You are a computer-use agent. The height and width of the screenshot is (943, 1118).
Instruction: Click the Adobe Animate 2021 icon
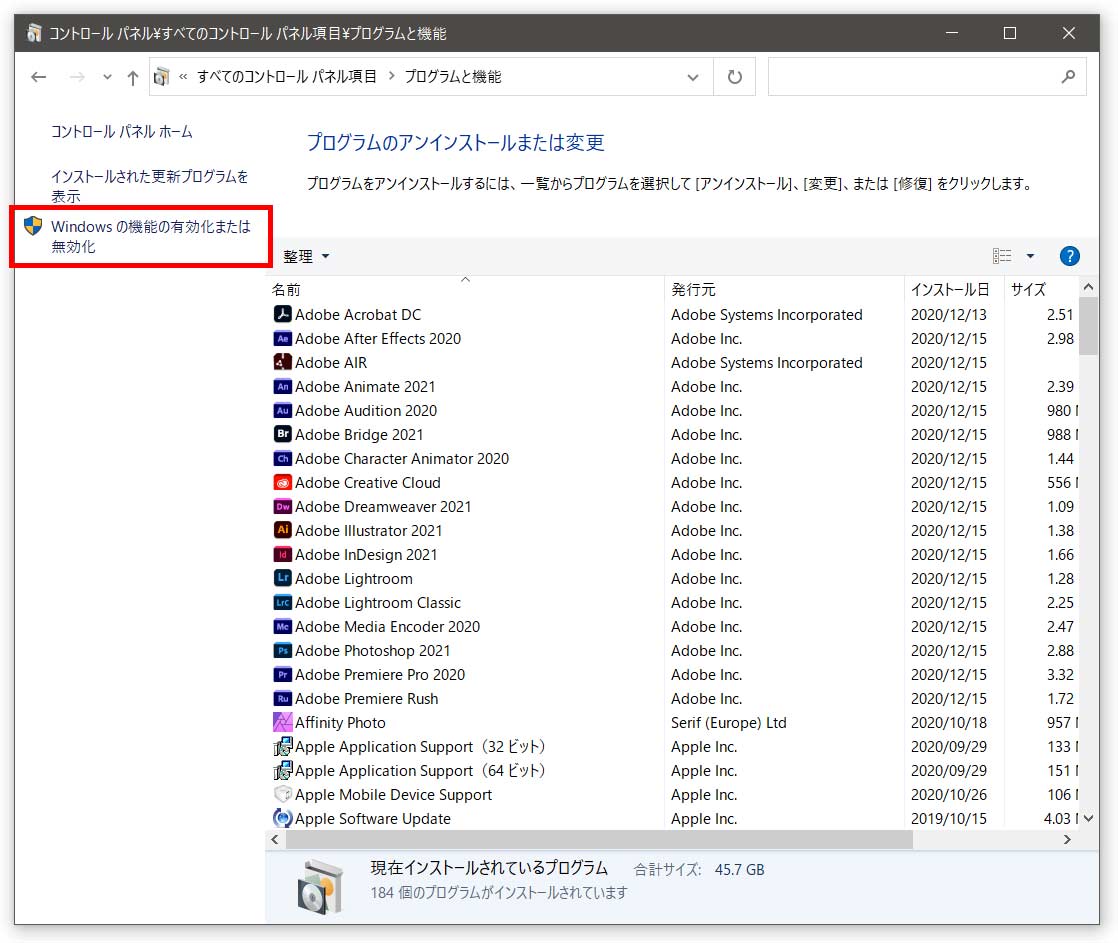point(282,386)
